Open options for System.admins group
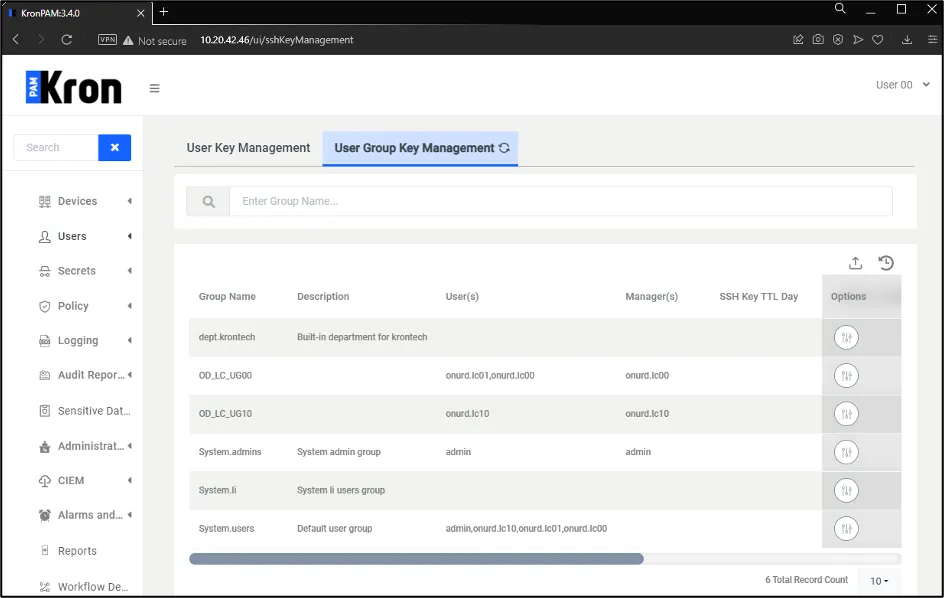The width and height of the screenshot is (944, 598). (x=846, y=452)
